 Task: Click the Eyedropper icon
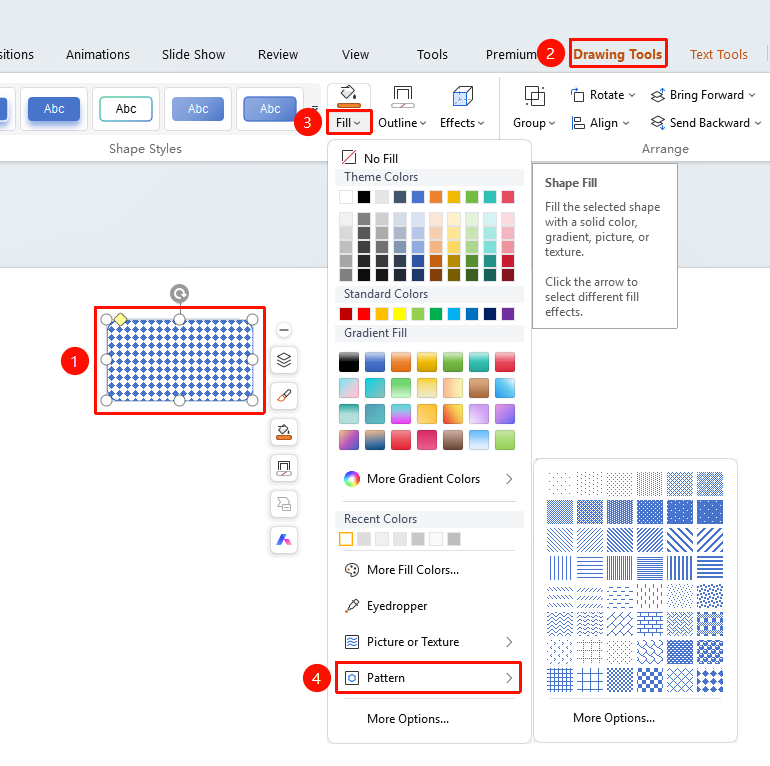(352, 606)
